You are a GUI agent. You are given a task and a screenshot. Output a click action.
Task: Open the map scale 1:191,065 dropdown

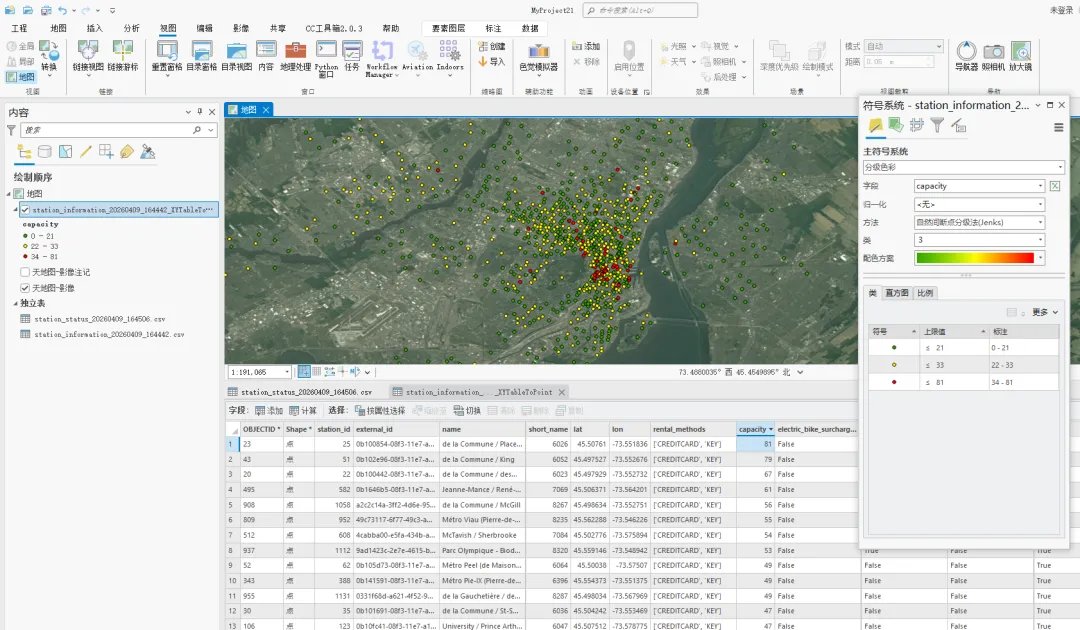click(x=287, y=372)
